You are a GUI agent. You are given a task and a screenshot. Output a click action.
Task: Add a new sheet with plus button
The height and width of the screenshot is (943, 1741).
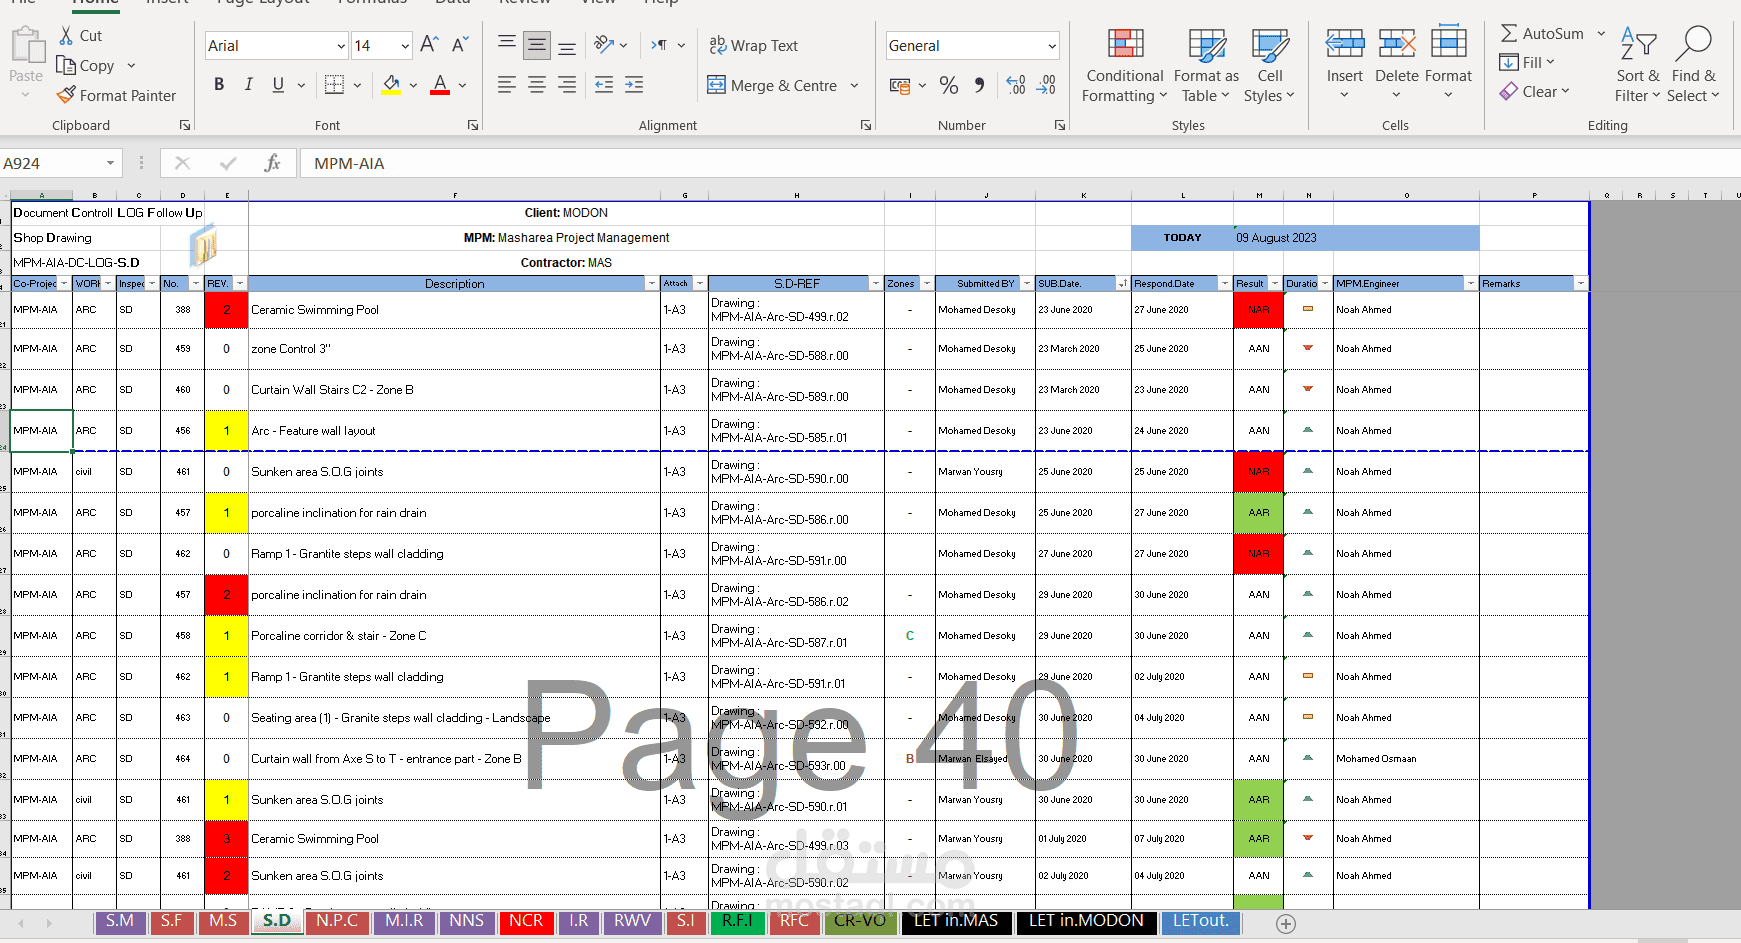point(1286,924)
